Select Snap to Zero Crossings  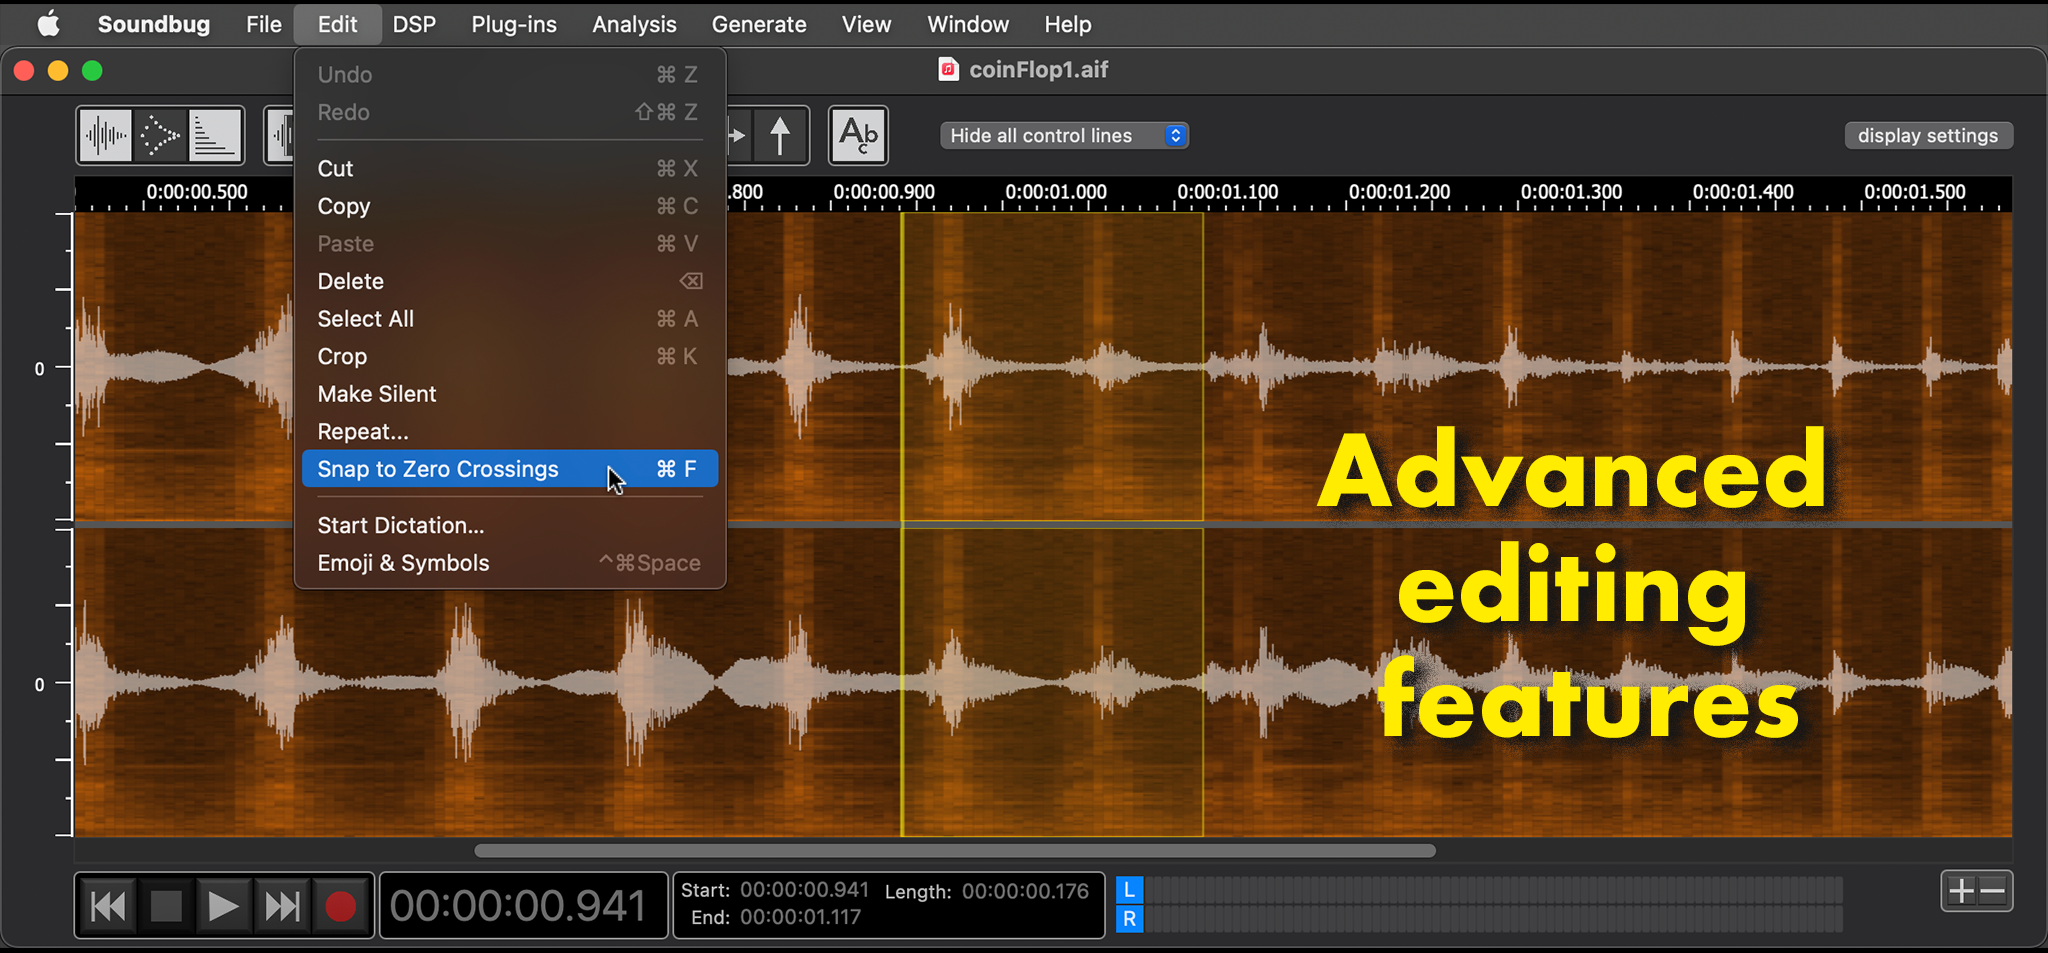(510, 469)
